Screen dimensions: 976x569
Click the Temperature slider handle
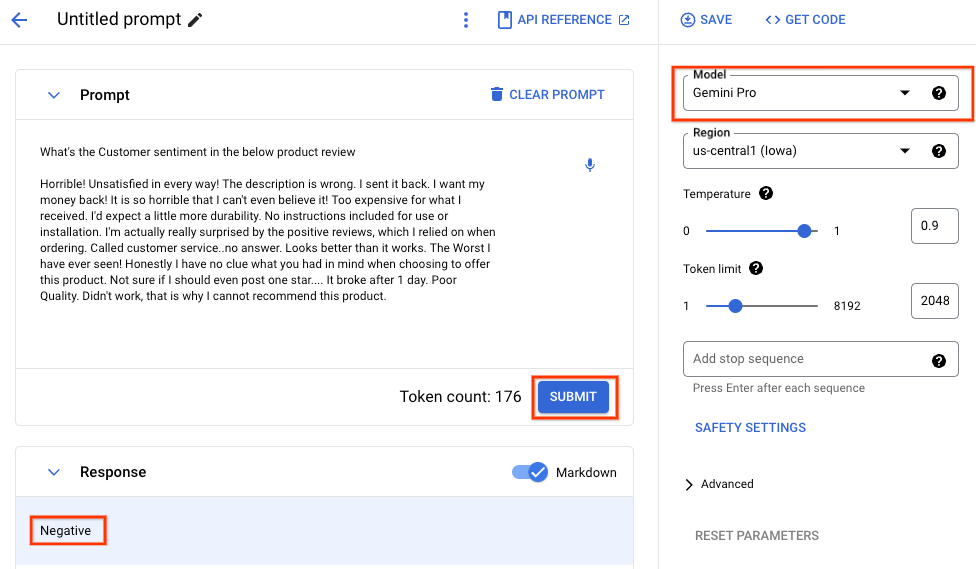tap(804, 231)
